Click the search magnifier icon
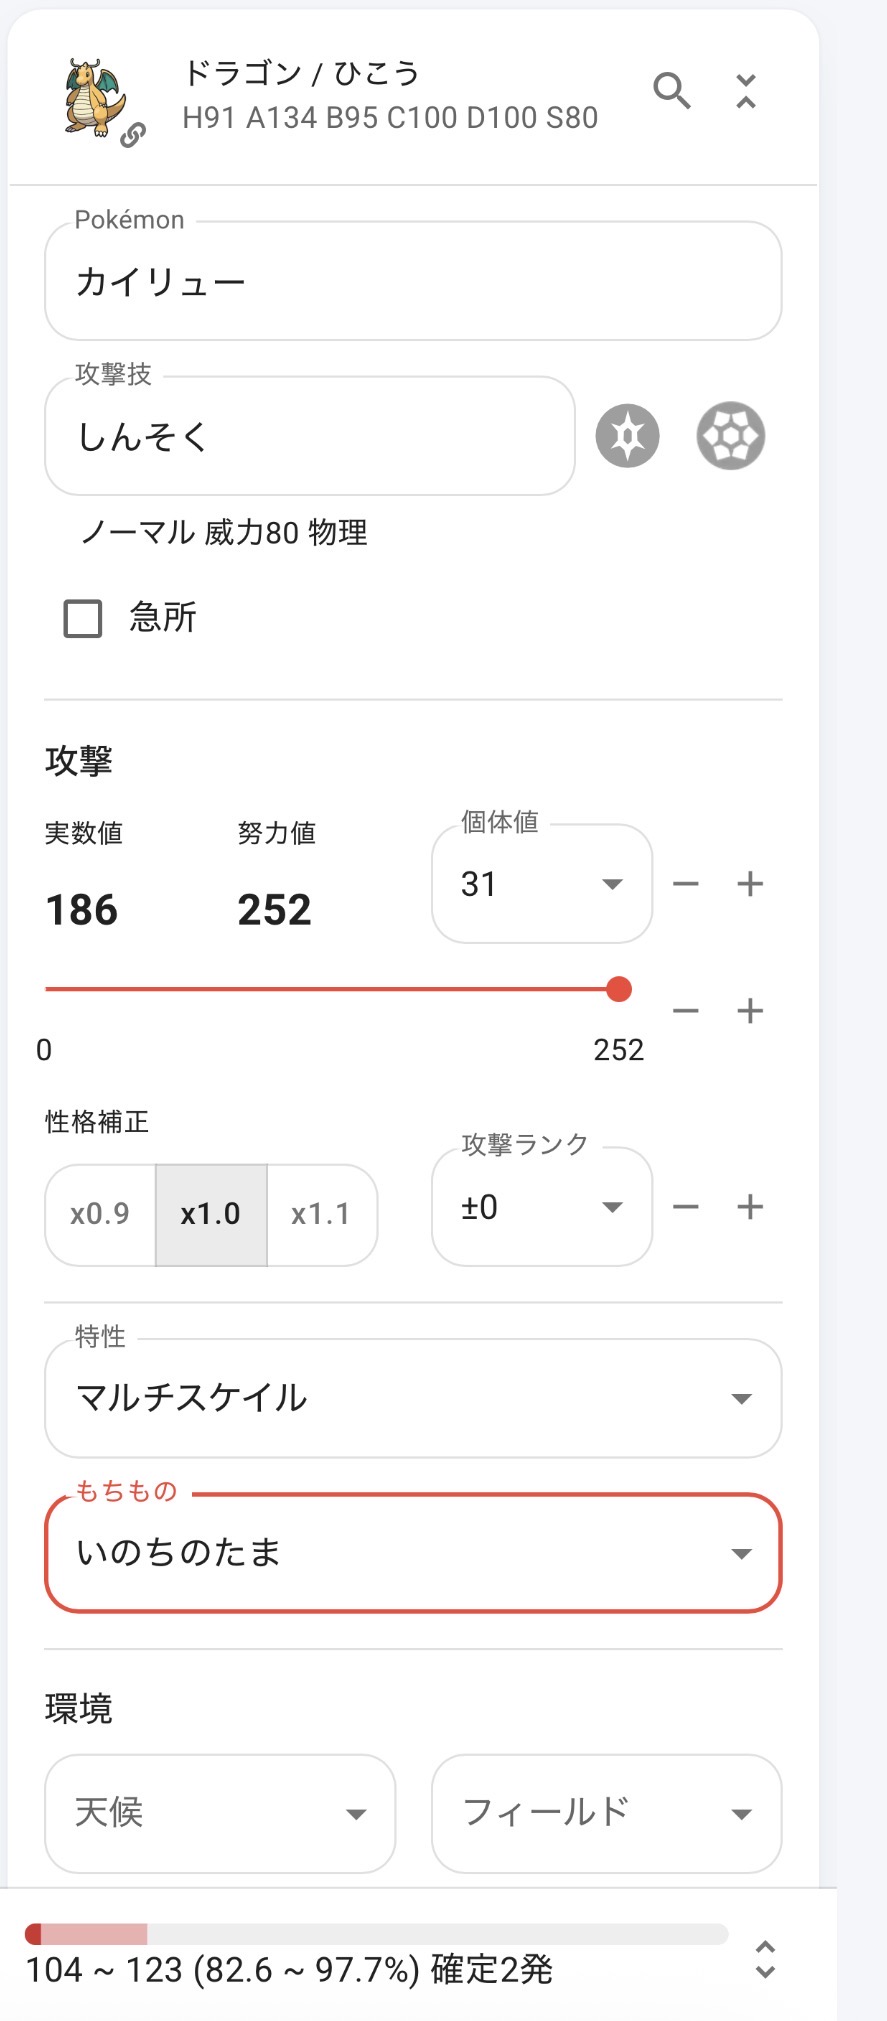Image resolution: width=887 pixels, height=2021 pixels. click(672, 91)
